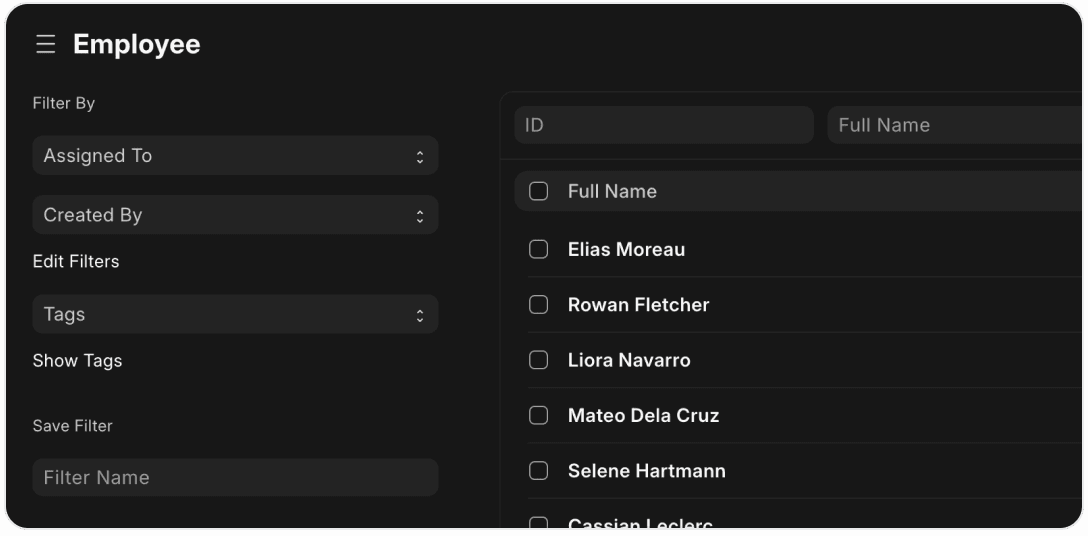
Task: Select the Selene Hartmann checkbox
Action: coord(539,470)
